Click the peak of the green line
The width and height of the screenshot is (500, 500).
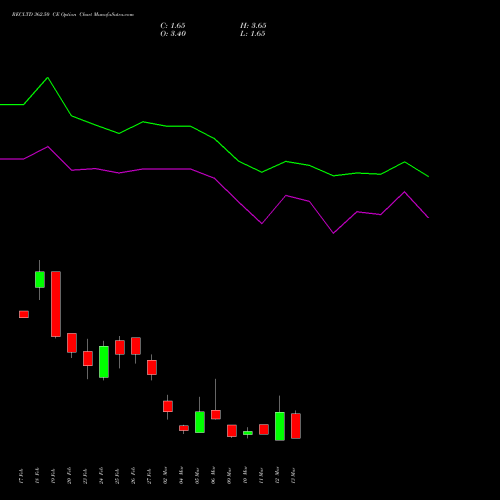pyautogui.click(x=48, y=78)
